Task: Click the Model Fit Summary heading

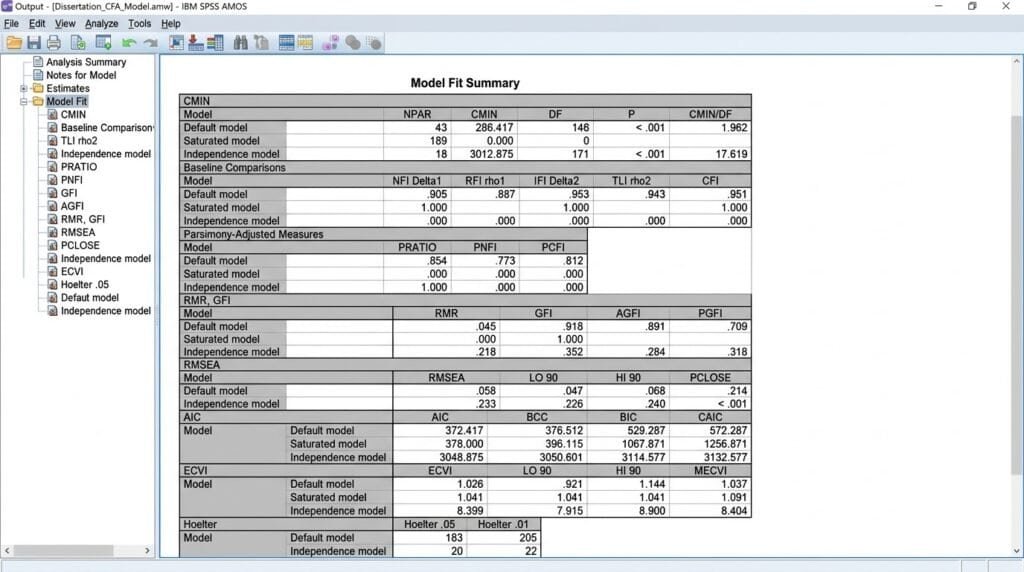Action: [x=465, y=83]
